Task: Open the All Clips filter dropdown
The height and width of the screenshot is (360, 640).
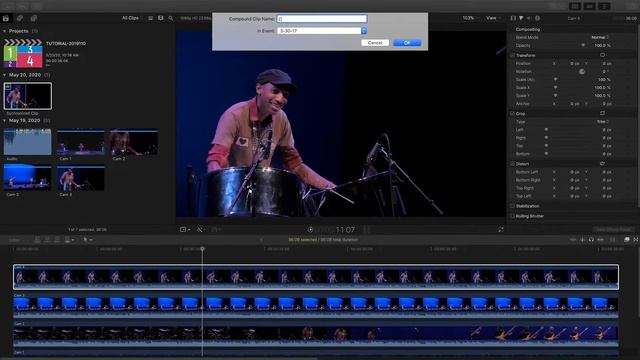Action: click(x=131, y=18)
